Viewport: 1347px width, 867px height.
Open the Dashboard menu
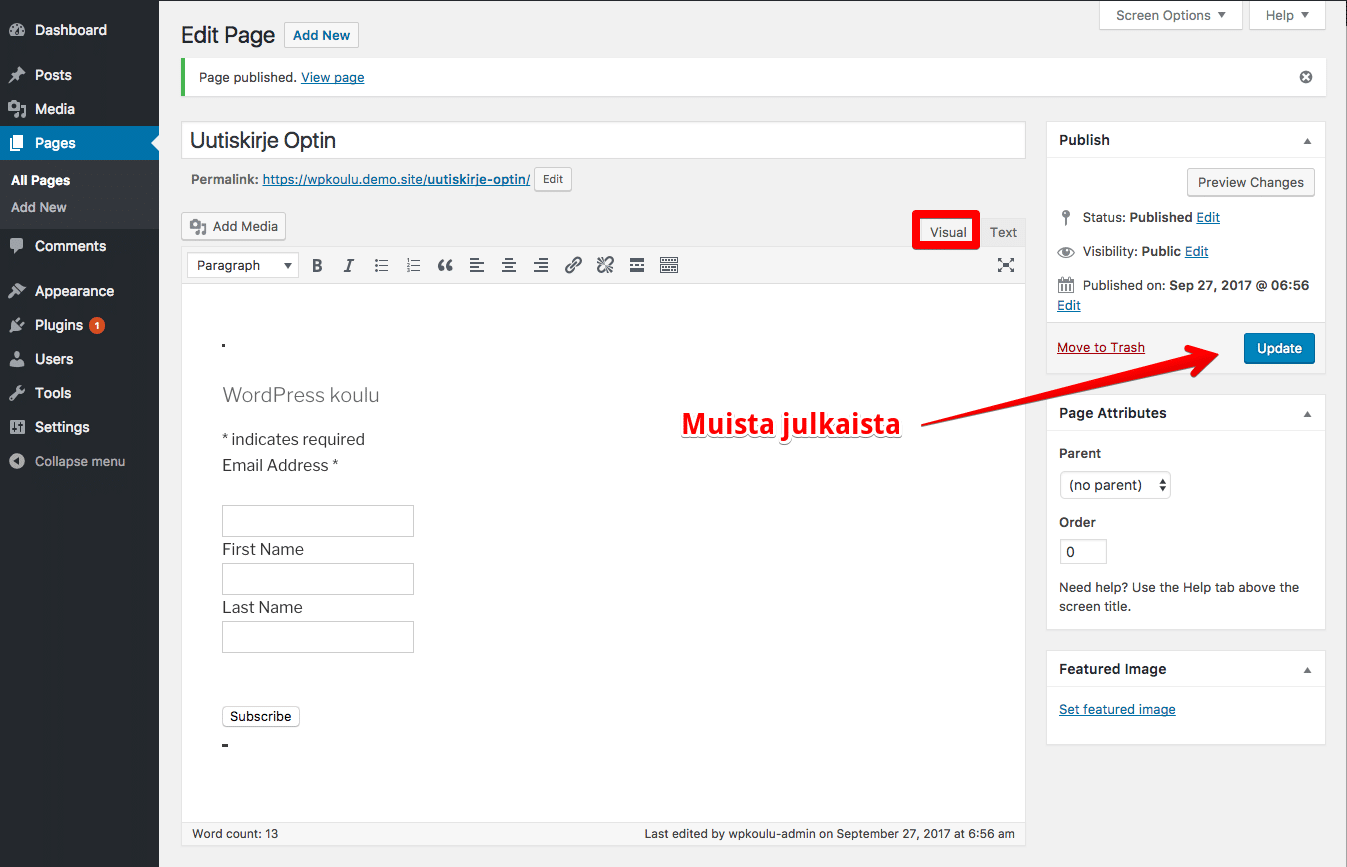[x=79, y=30]
